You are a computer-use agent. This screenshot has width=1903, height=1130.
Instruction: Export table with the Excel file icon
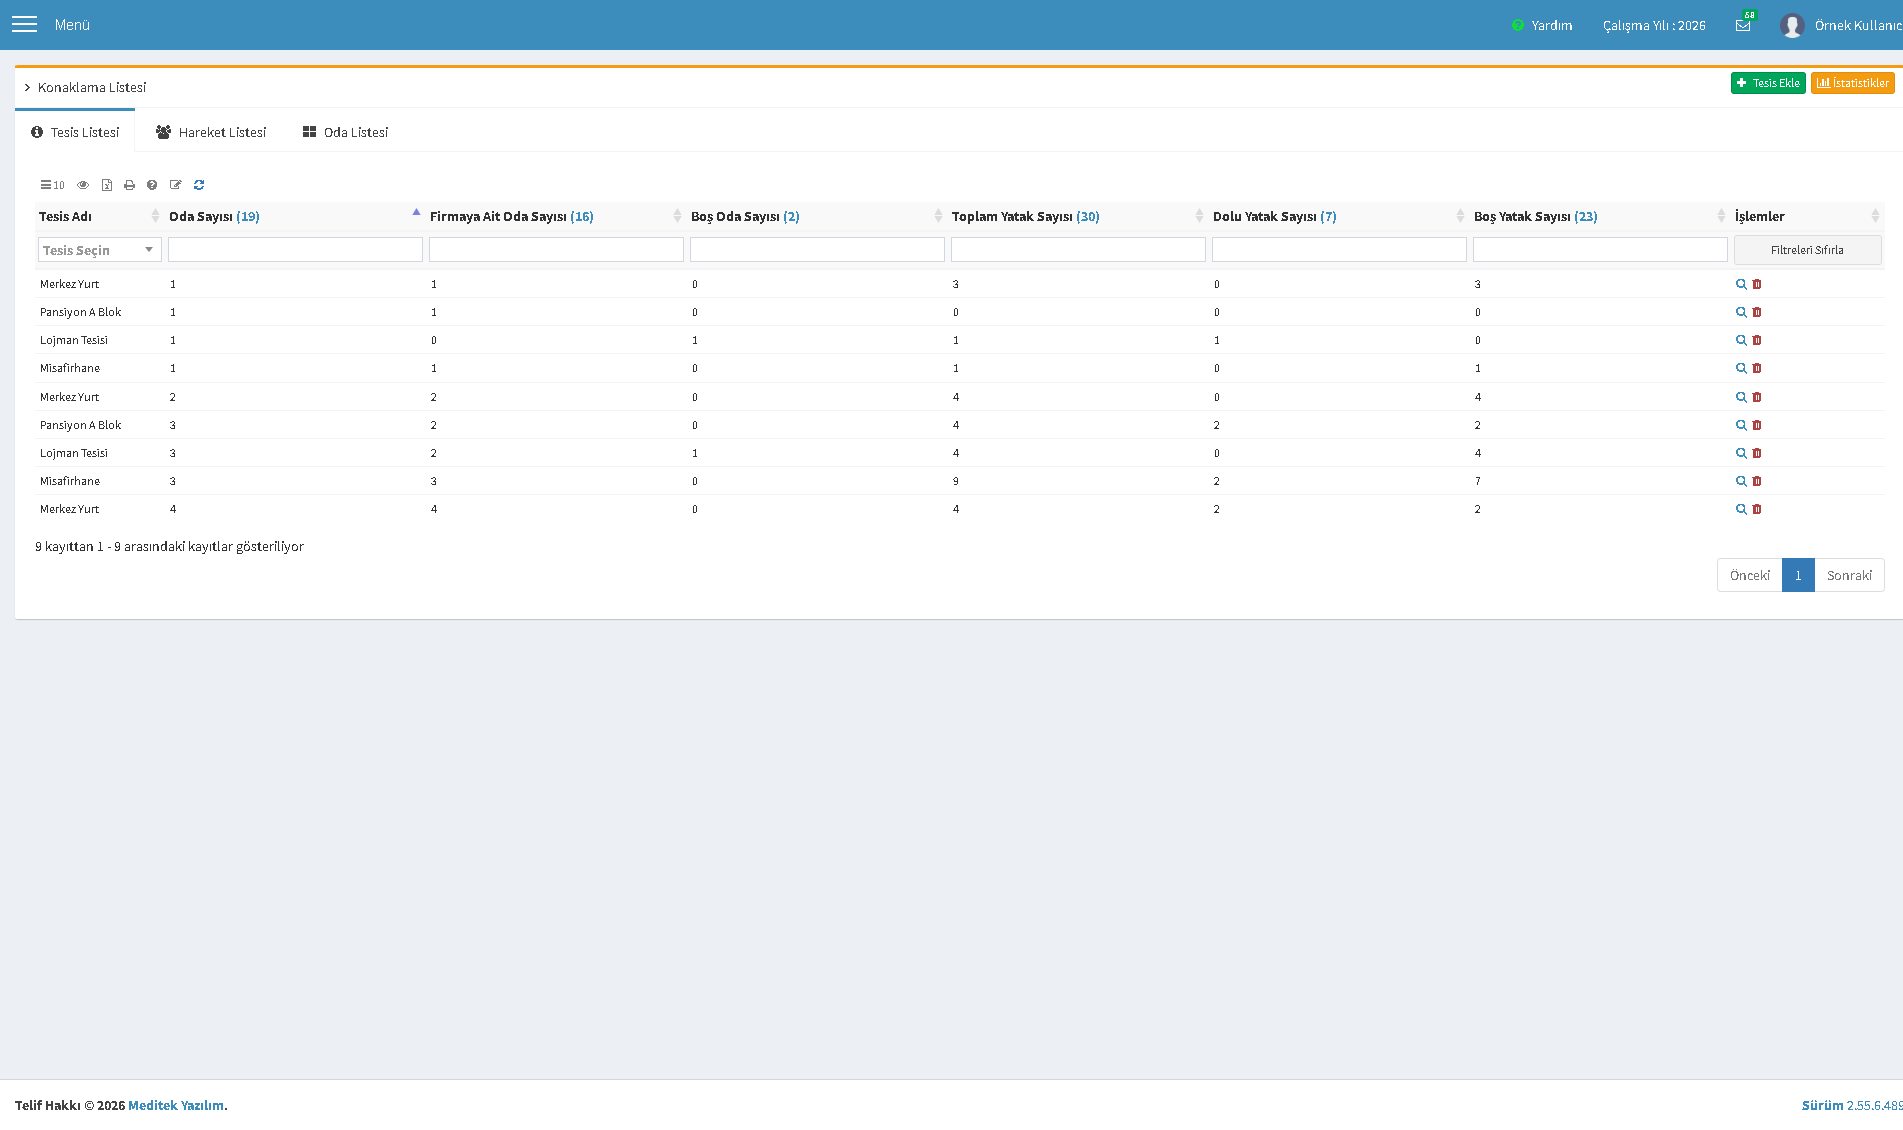pyautogui.click(x=107, y=185)
